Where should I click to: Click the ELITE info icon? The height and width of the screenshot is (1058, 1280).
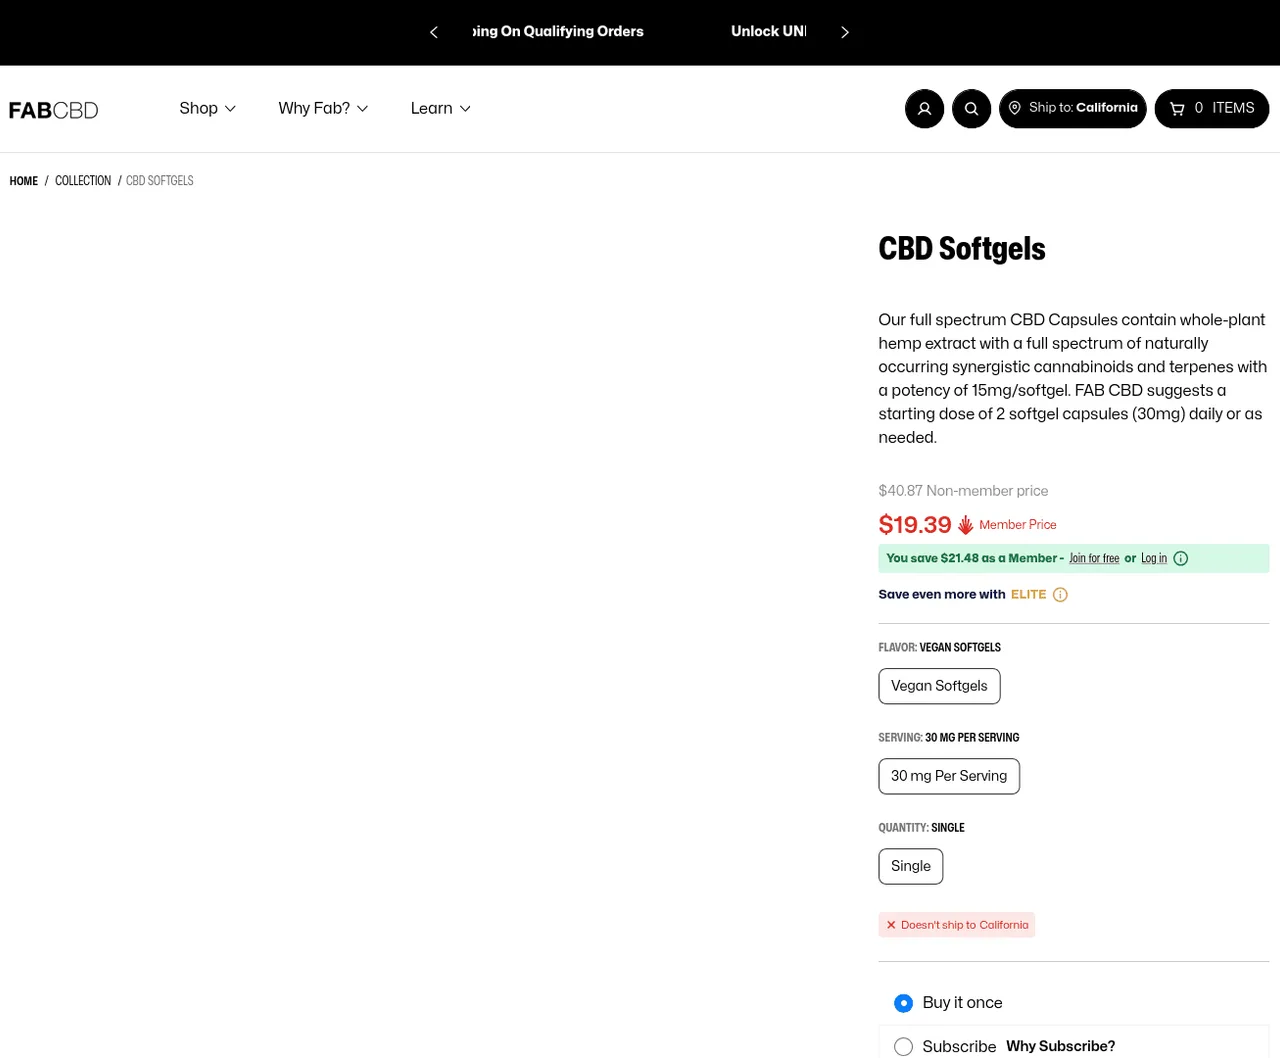point(1060,594)
